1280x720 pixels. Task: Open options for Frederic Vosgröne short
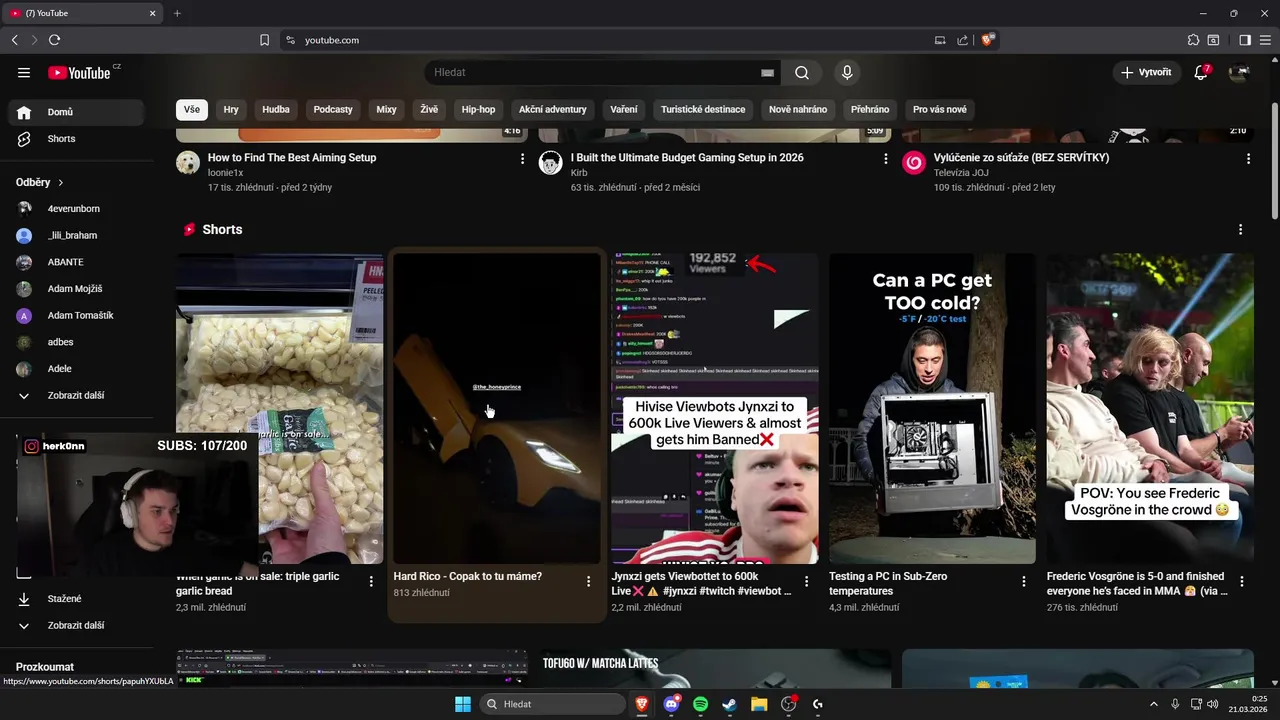(x=1241, y=581)
